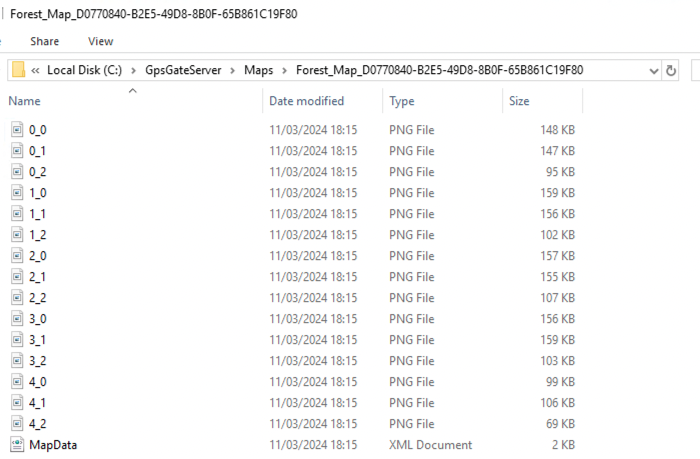Viewport: 700px width, 459px height.
Task: Click the 148 KB size value
Action: [x=558, y=130]
